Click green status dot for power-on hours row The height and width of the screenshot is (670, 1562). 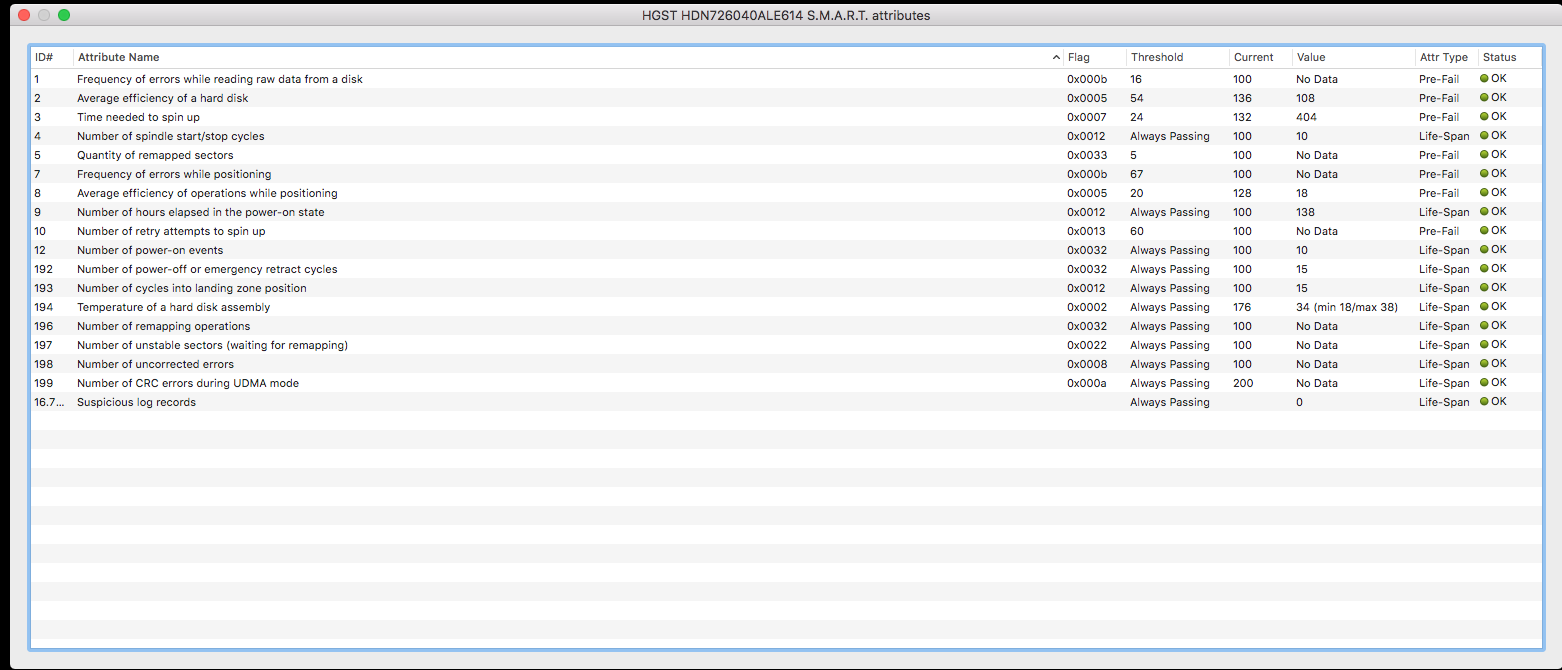coord(1485,211)
